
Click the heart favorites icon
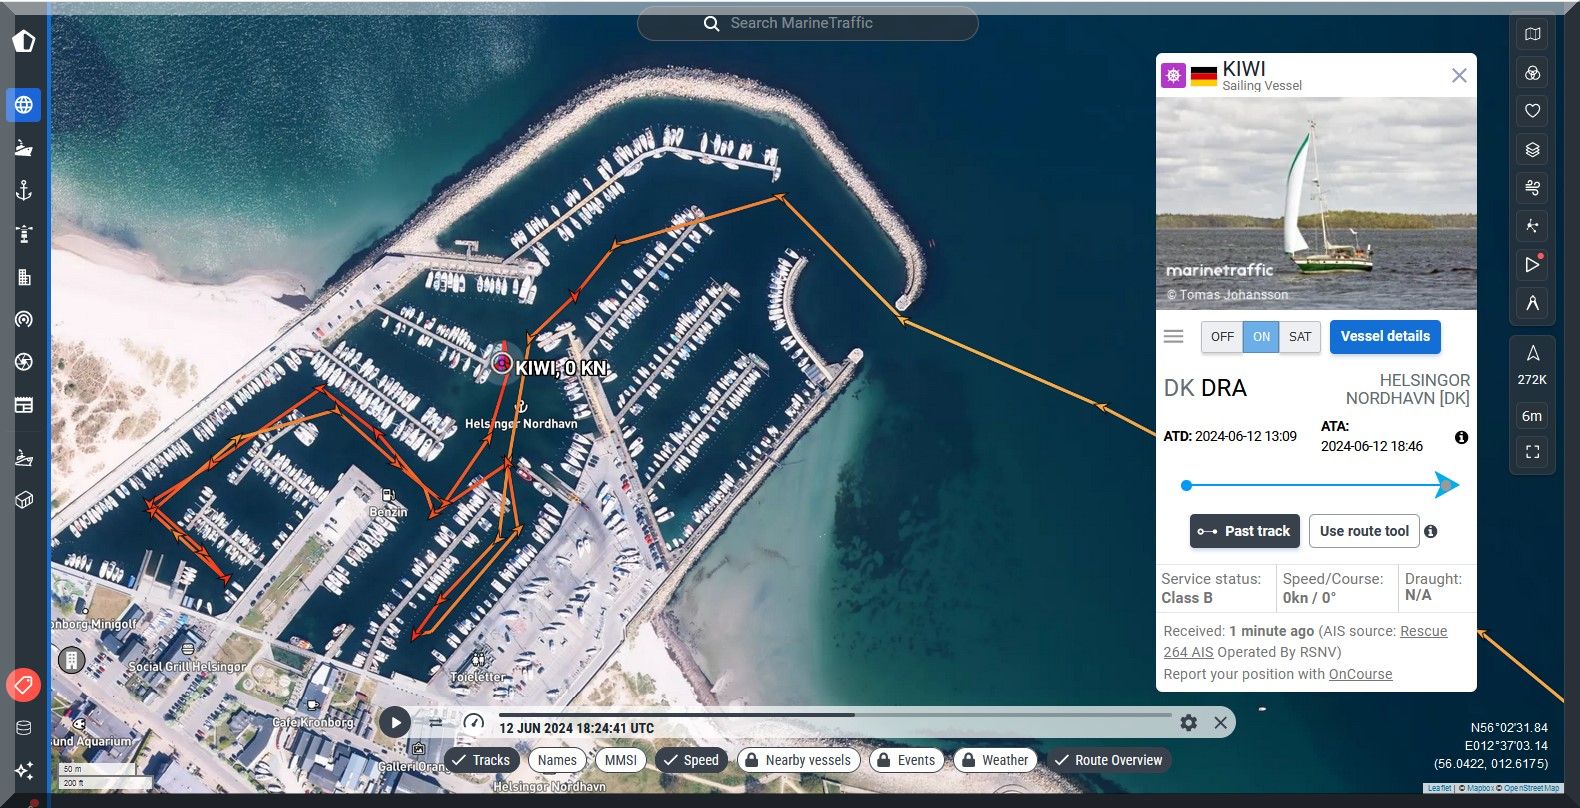click(x=1532, y=111)
